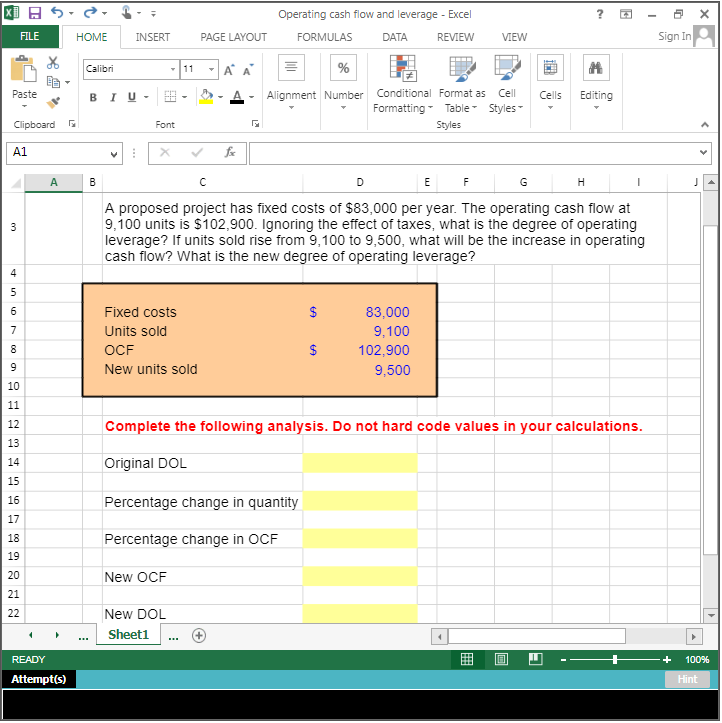722x723 pixels.
Task: Click the Normal view icon
Action: [467, 659]
